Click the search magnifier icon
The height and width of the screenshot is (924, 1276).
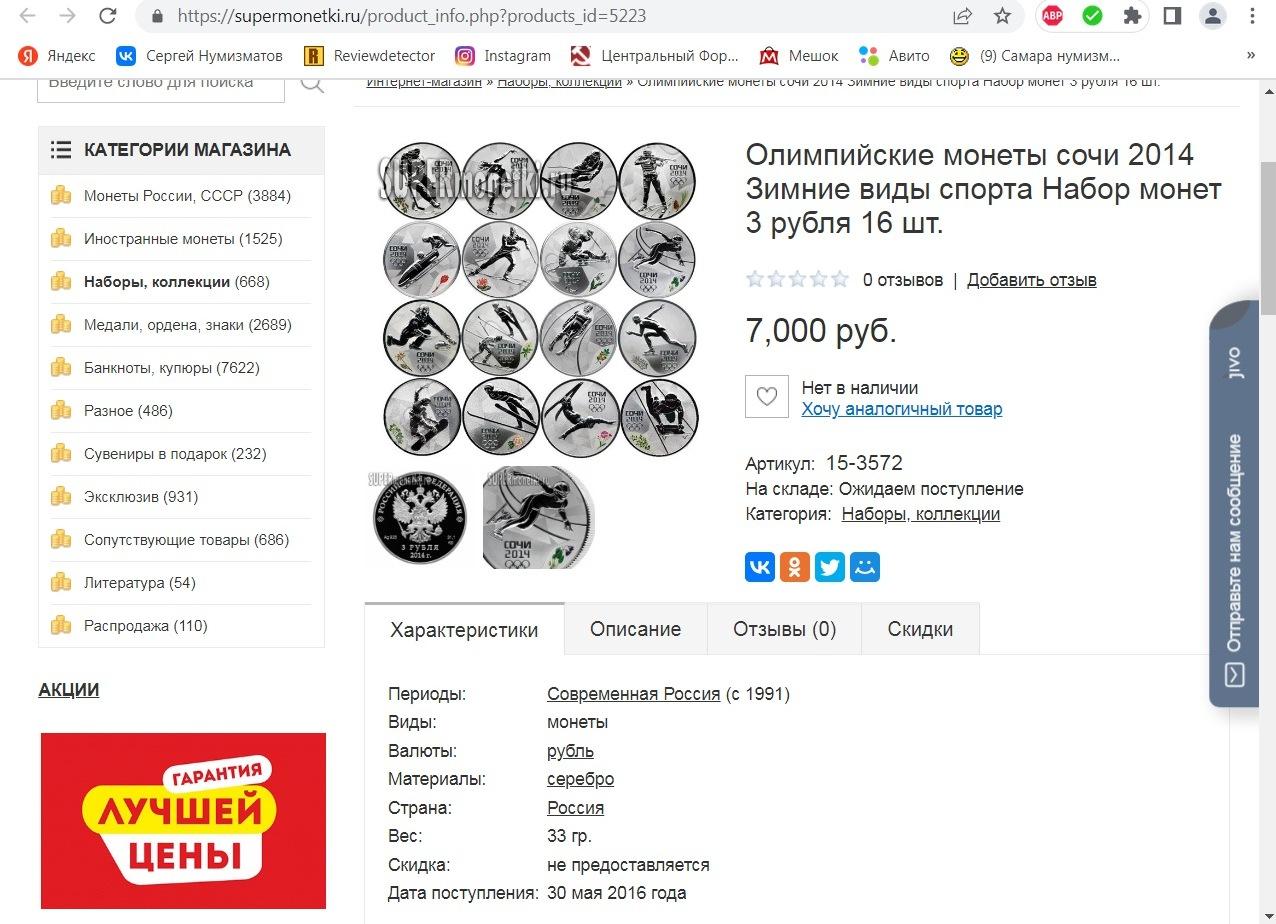313,83
